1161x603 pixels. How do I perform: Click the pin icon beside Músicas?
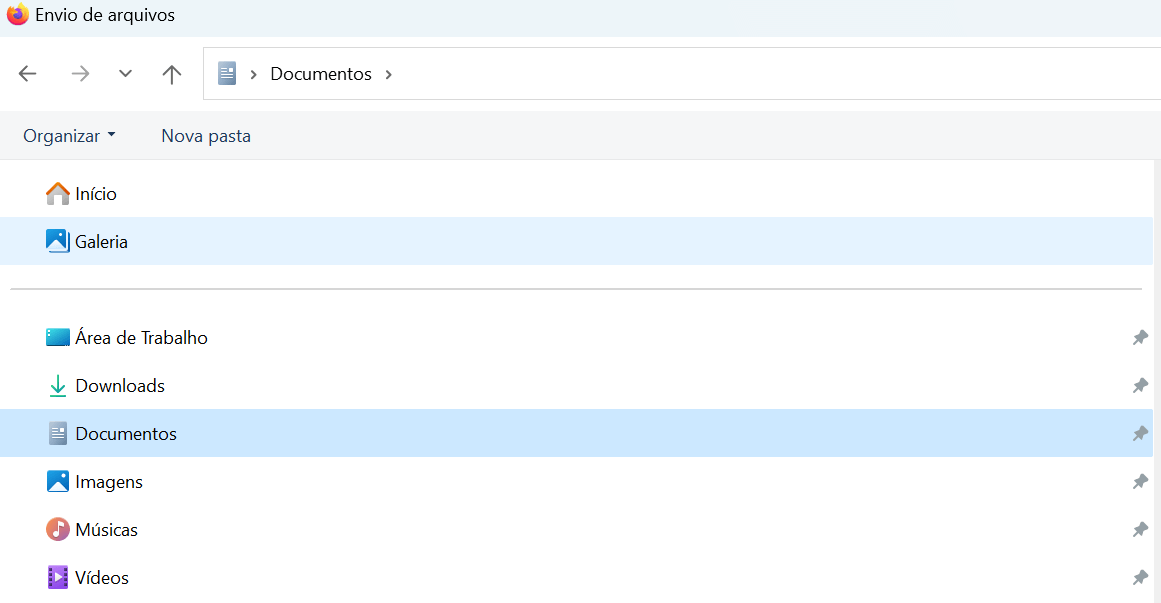[x=1140, y=530]
